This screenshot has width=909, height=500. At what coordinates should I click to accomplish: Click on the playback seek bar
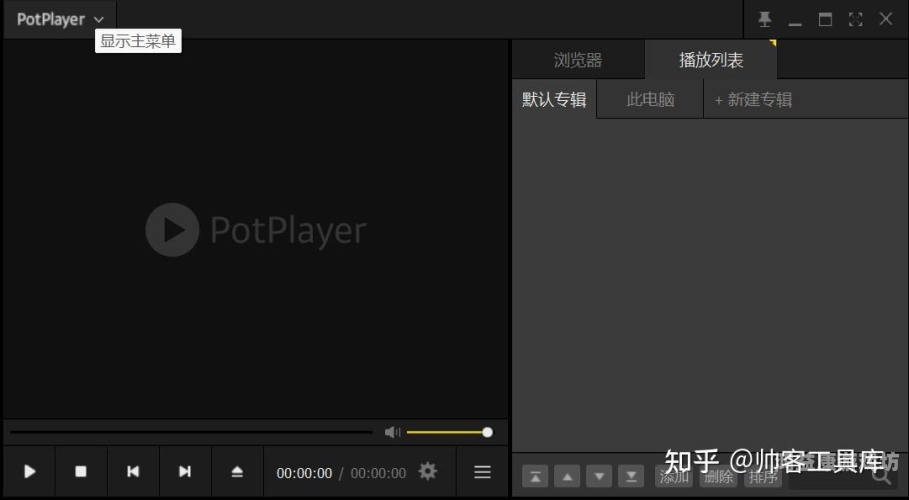click(x=191, y=432)
